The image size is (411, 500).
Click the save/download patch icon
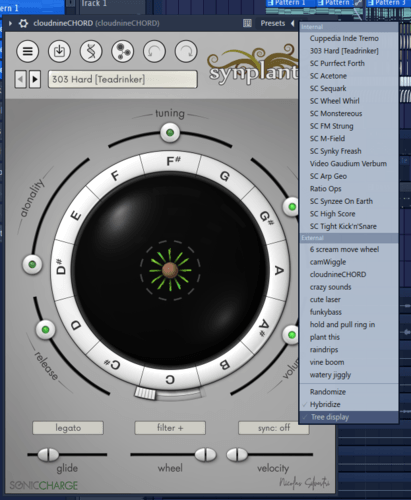[59, 51]
